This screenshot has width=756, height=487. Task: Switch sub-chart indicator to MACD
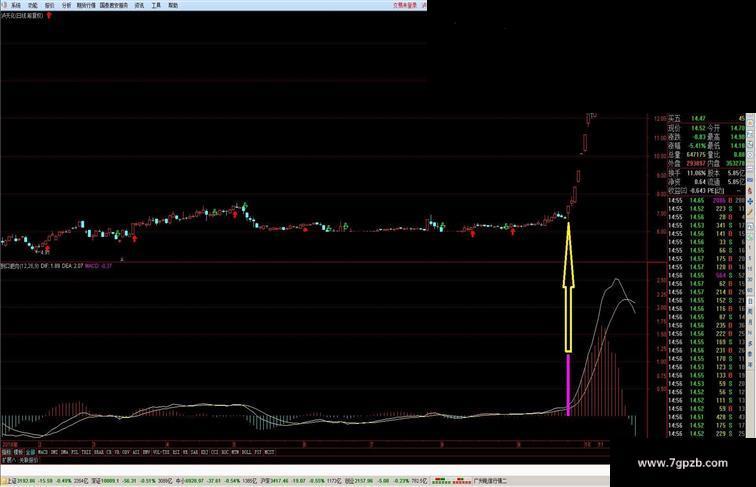click(x=41, y=452)
